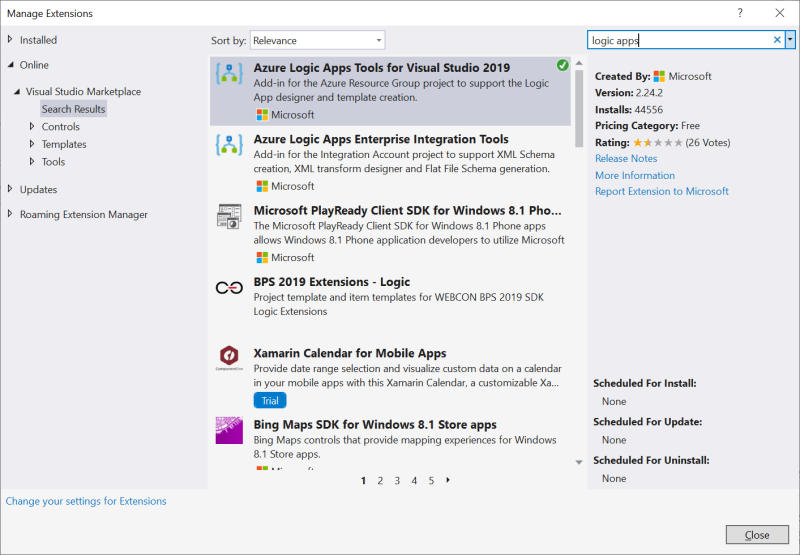Select BPS 2019 Extensions - Logic title
Viewport: 800px width, 555px height.
tap(332, 282)
